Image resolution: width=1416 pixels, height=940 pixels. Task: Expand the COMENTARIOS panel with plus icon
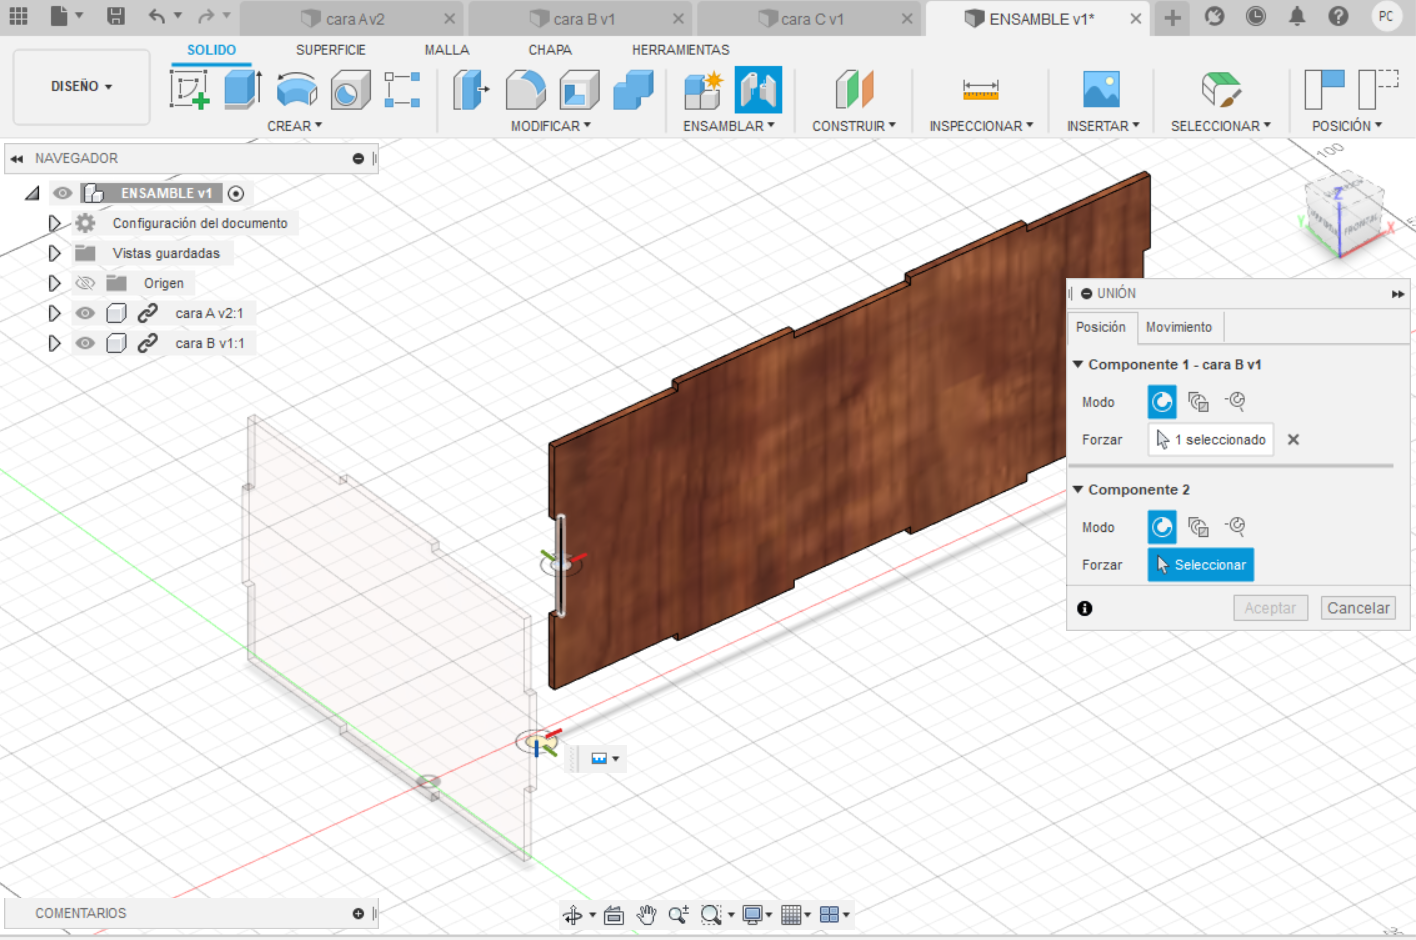(x=358, y=913)
